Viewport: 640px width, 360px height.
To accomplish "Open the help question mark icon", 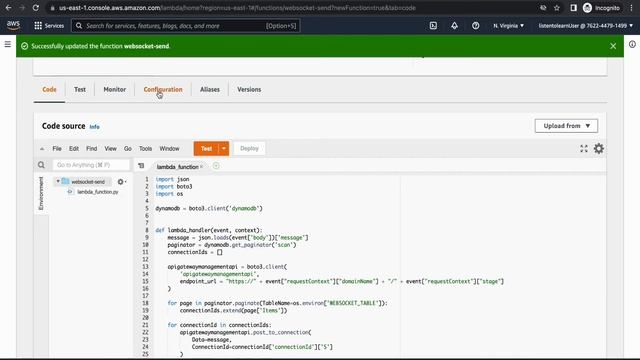I will point(476,26).
